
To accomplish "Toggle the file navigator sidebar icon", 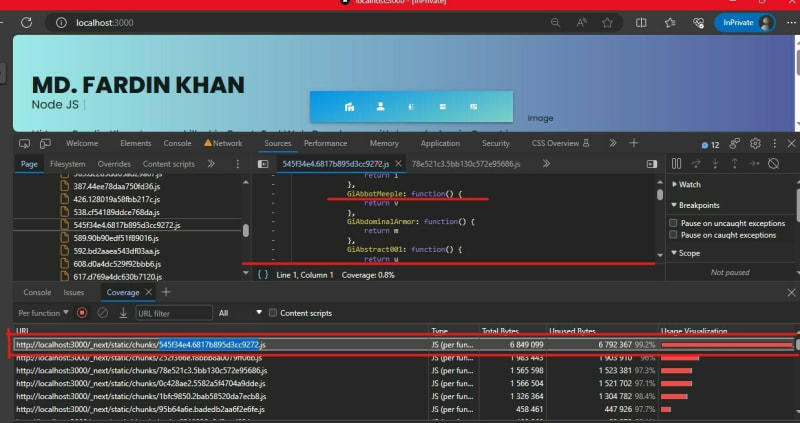I will [263, 164].
